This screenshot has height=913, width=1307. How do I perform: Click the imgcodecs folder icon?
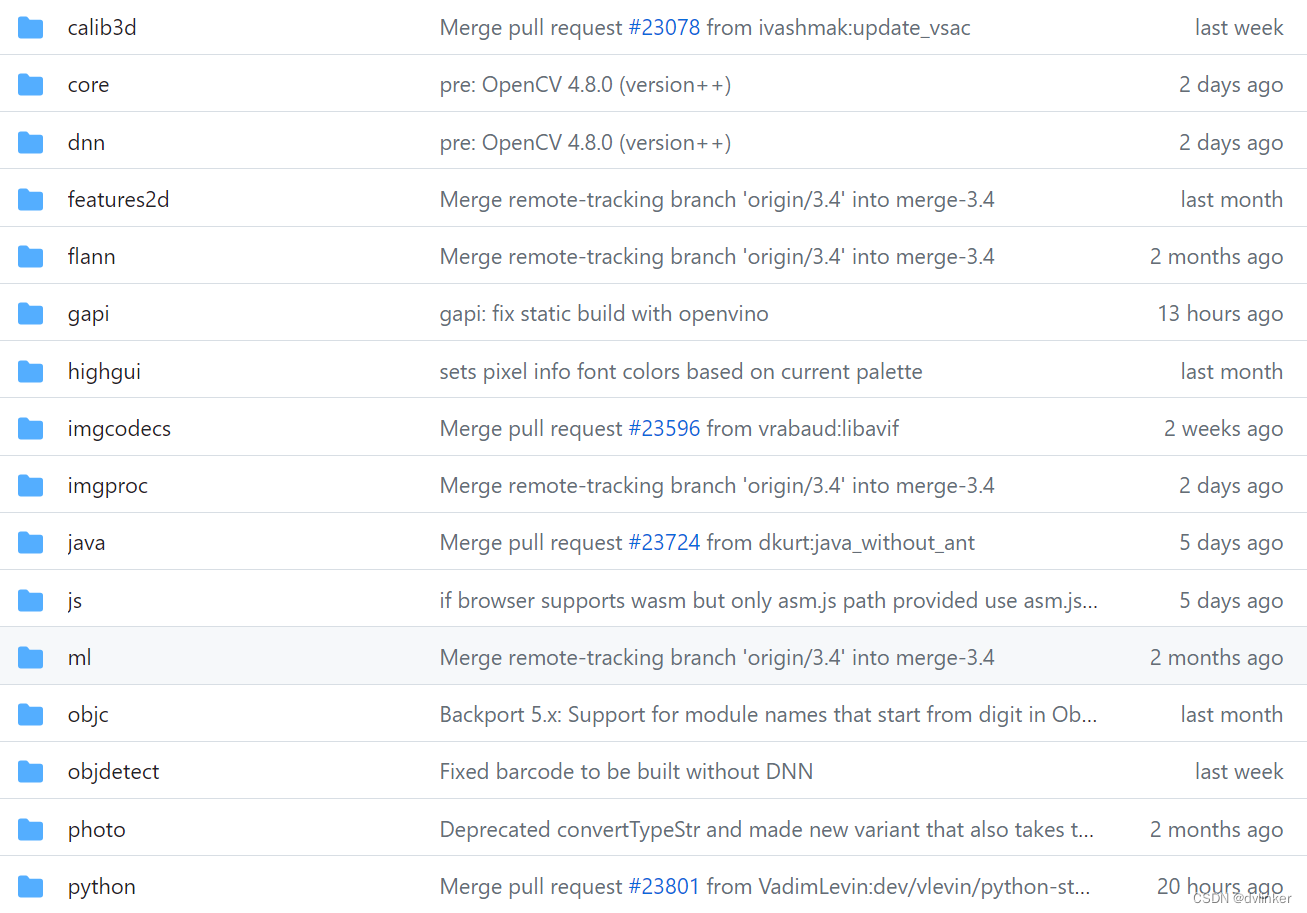(31, 429)
